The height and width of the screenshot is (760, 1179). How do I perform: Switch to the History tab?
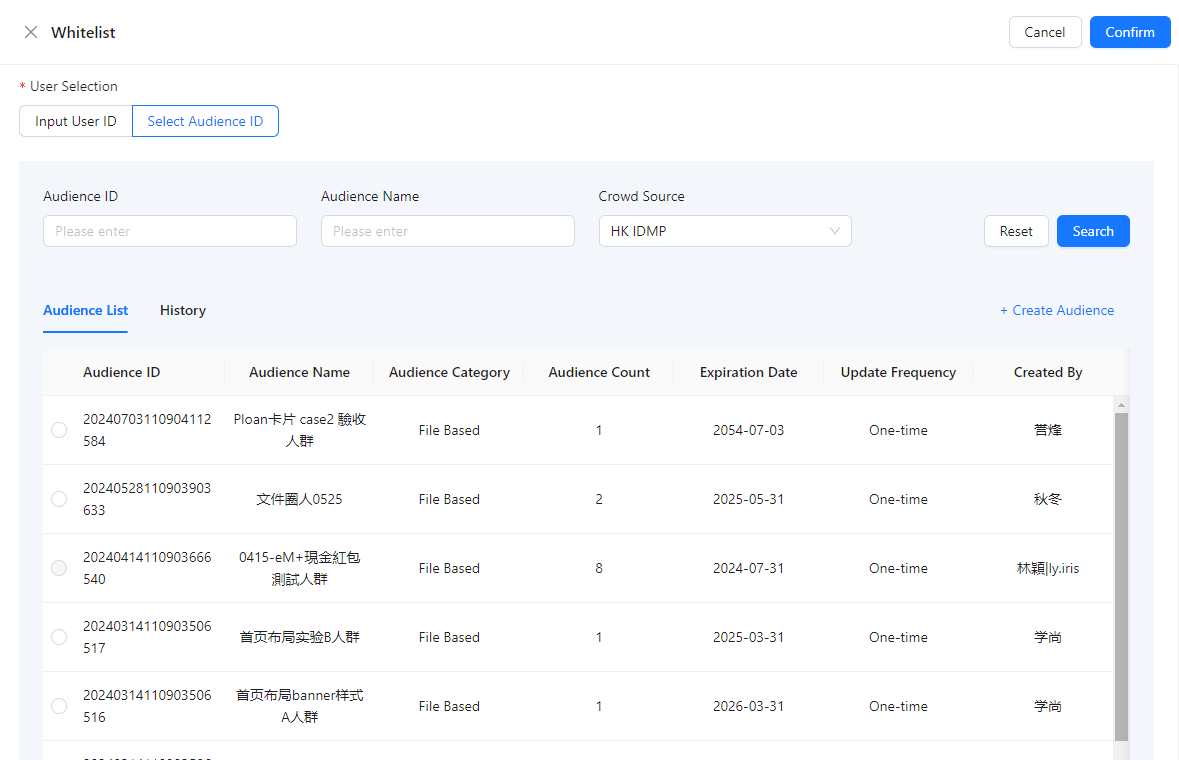pos(183,310)
